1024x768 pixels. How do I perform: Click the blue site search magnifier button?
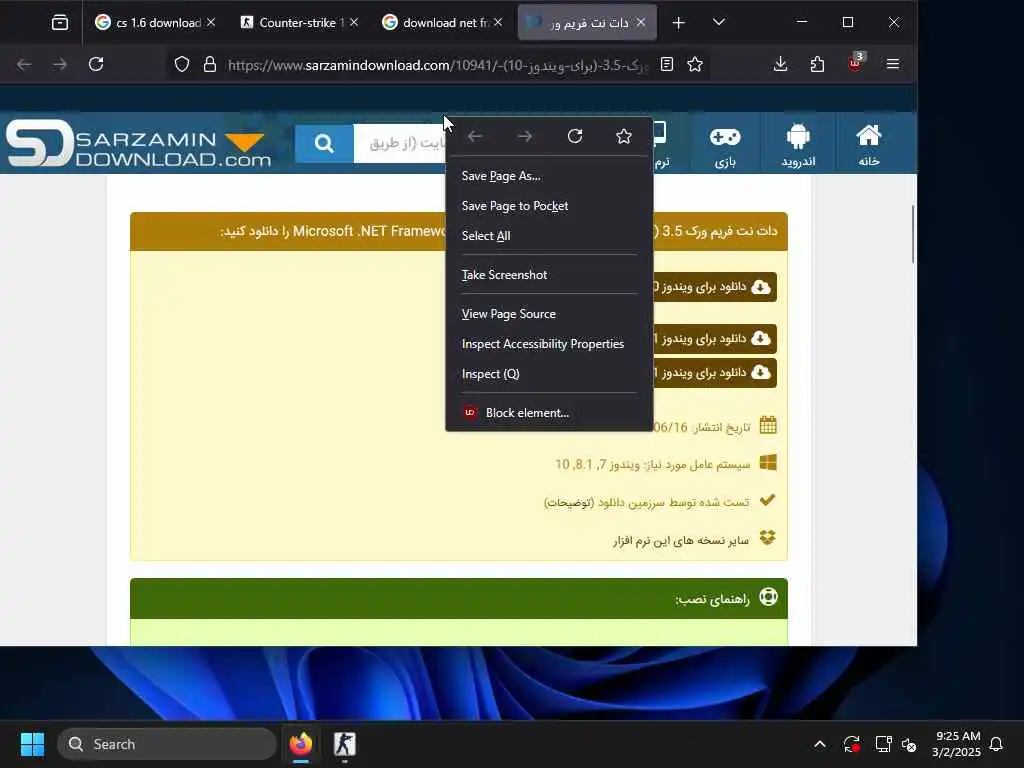324,143
